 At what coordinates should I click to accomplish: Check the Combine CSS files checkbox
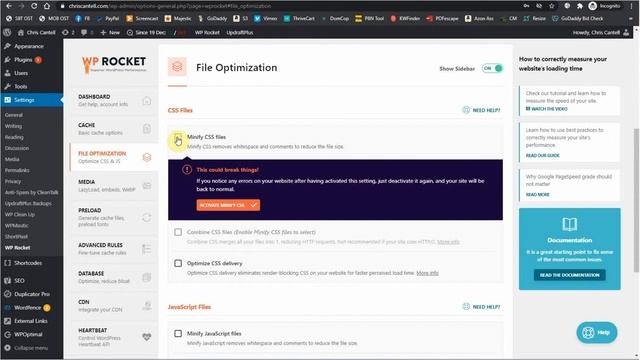(x=178, y=232)
